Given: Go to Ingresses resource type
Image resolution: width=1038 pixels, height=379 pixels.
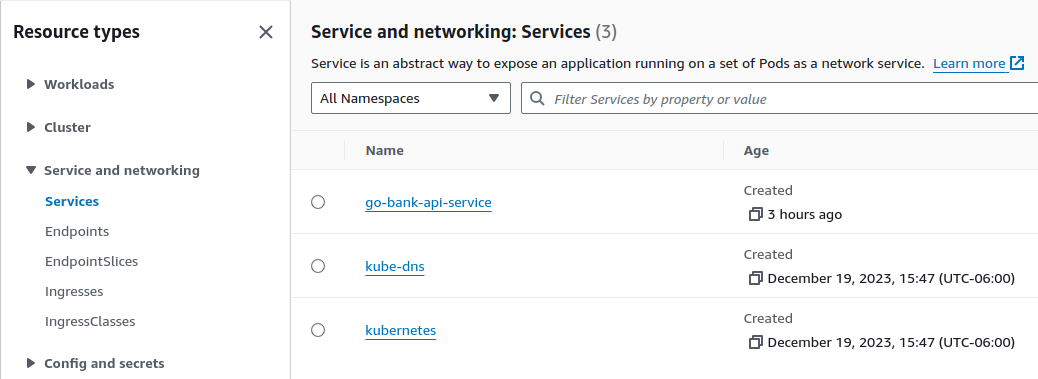Looking at the screenshot, I should [x=74, y=292].
